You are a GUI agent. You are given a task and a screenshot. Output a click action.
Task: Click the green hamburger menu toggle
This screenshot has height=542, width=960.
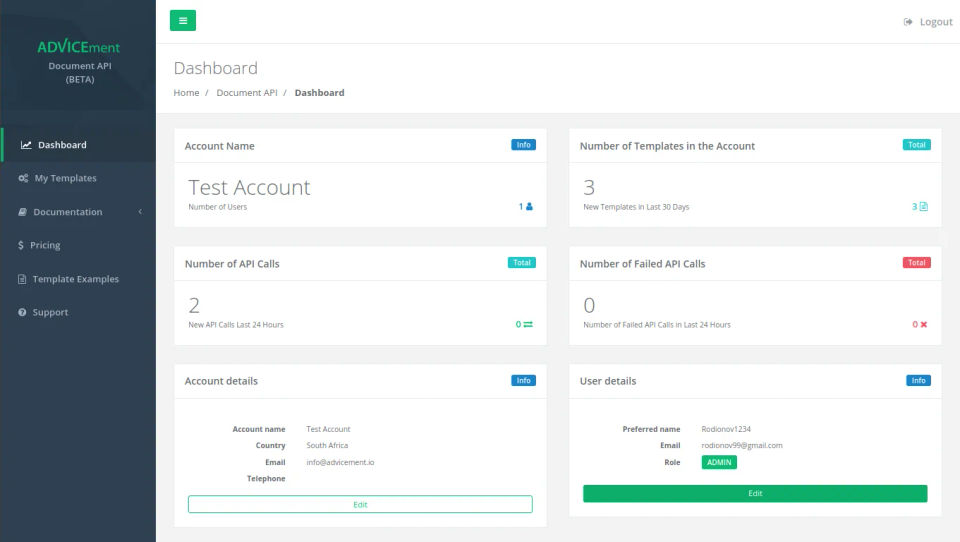tap(183, 20)
